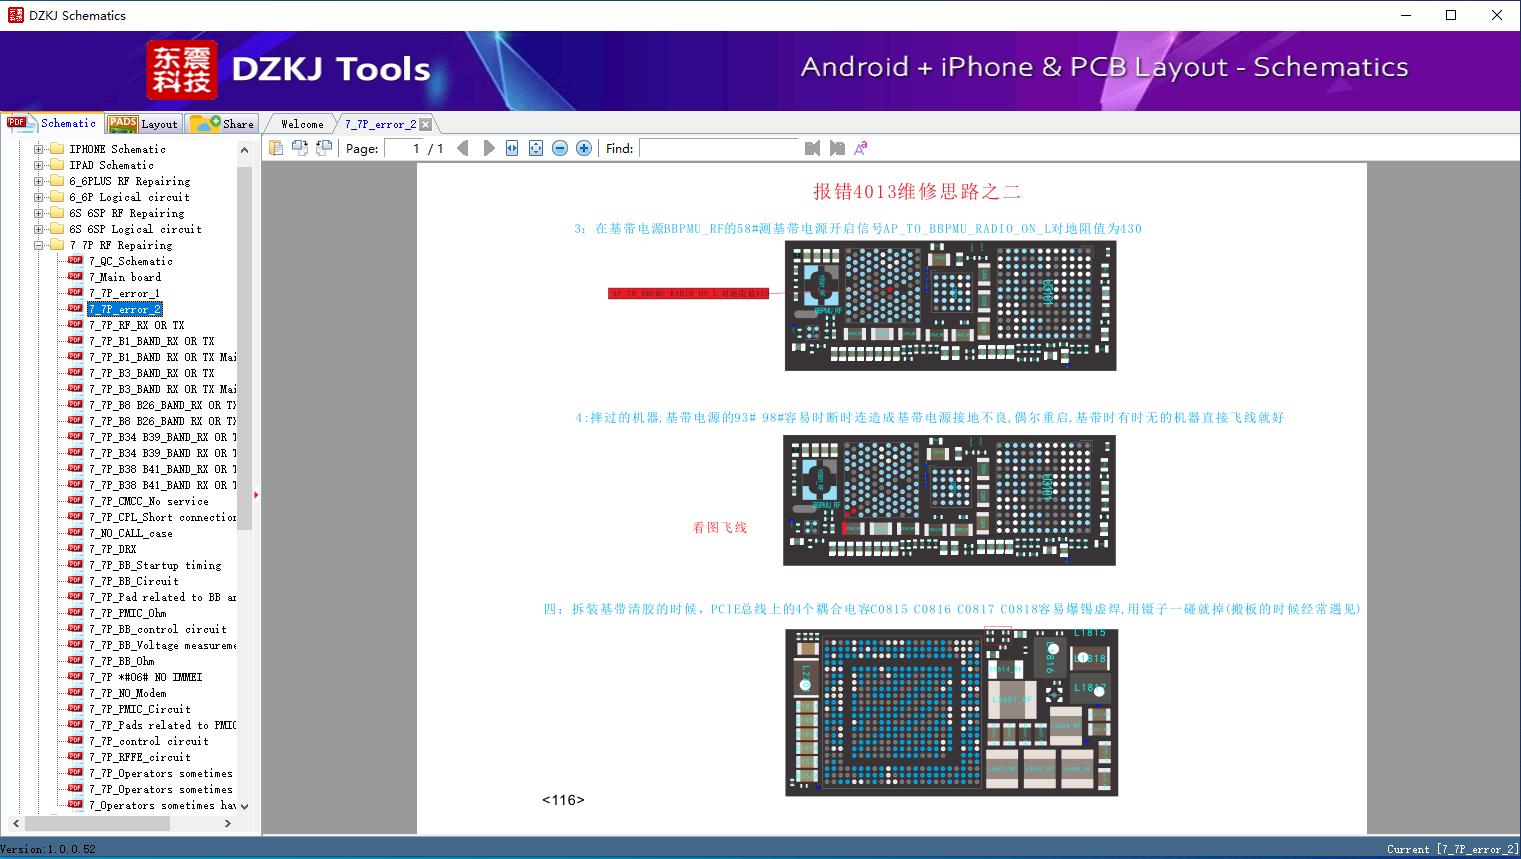Open 7_7P_BB_control circuit document
This screenshot has width=1521, height=859.
tap(157, 629)
